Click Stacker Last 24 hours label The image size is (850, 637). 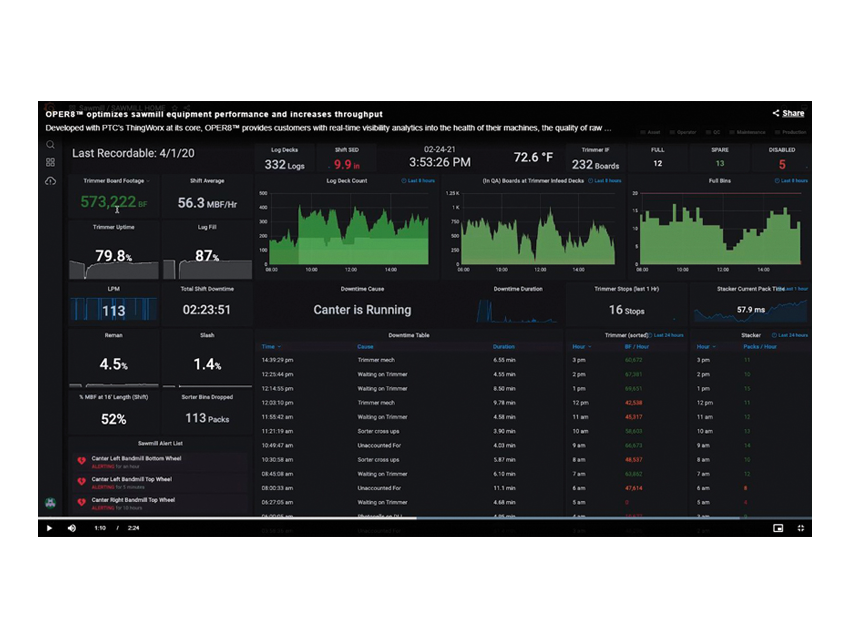point(790,335)
